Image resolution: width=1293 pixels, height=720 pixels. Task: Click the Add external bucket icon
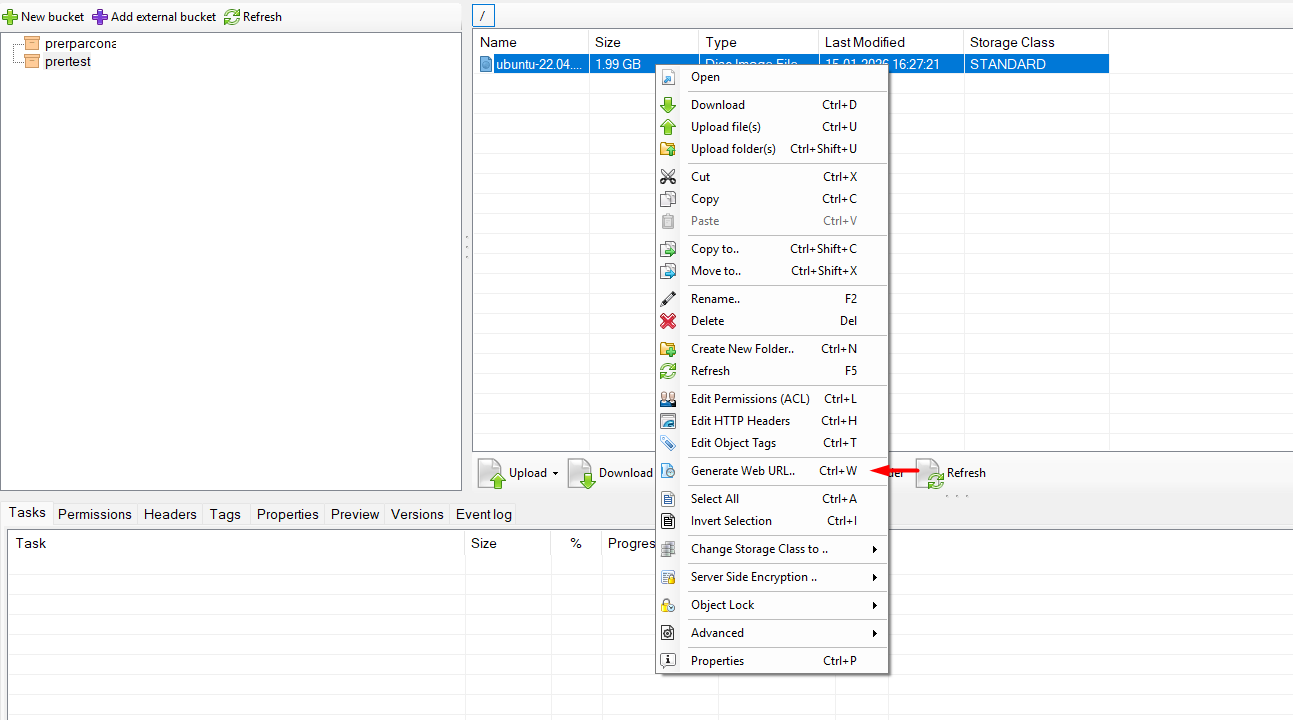100,17
